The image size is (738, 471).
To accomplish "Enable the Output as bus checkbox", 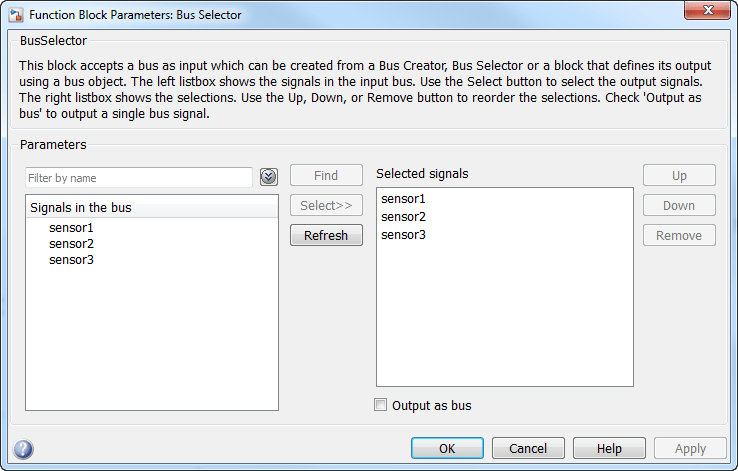I will (x=380, y=406).
